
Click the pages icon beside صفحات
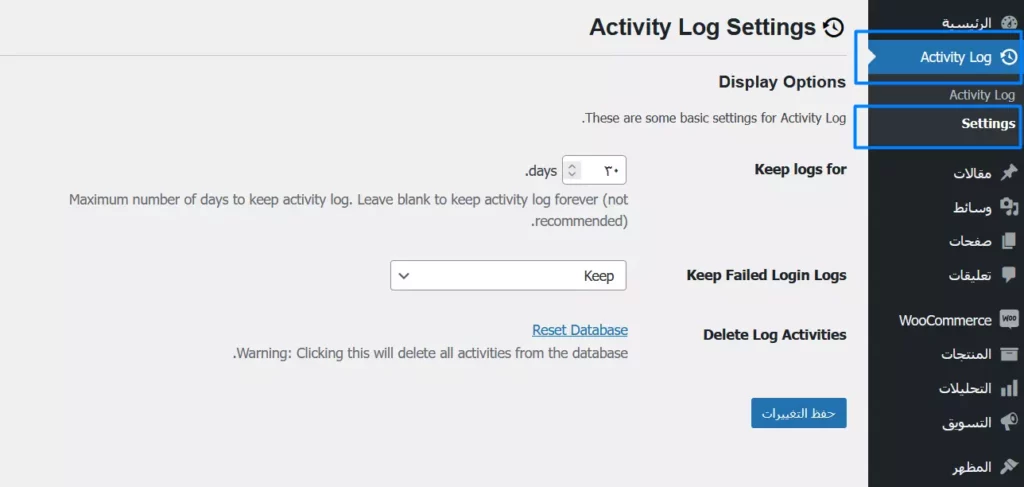tap(1008, 241)
